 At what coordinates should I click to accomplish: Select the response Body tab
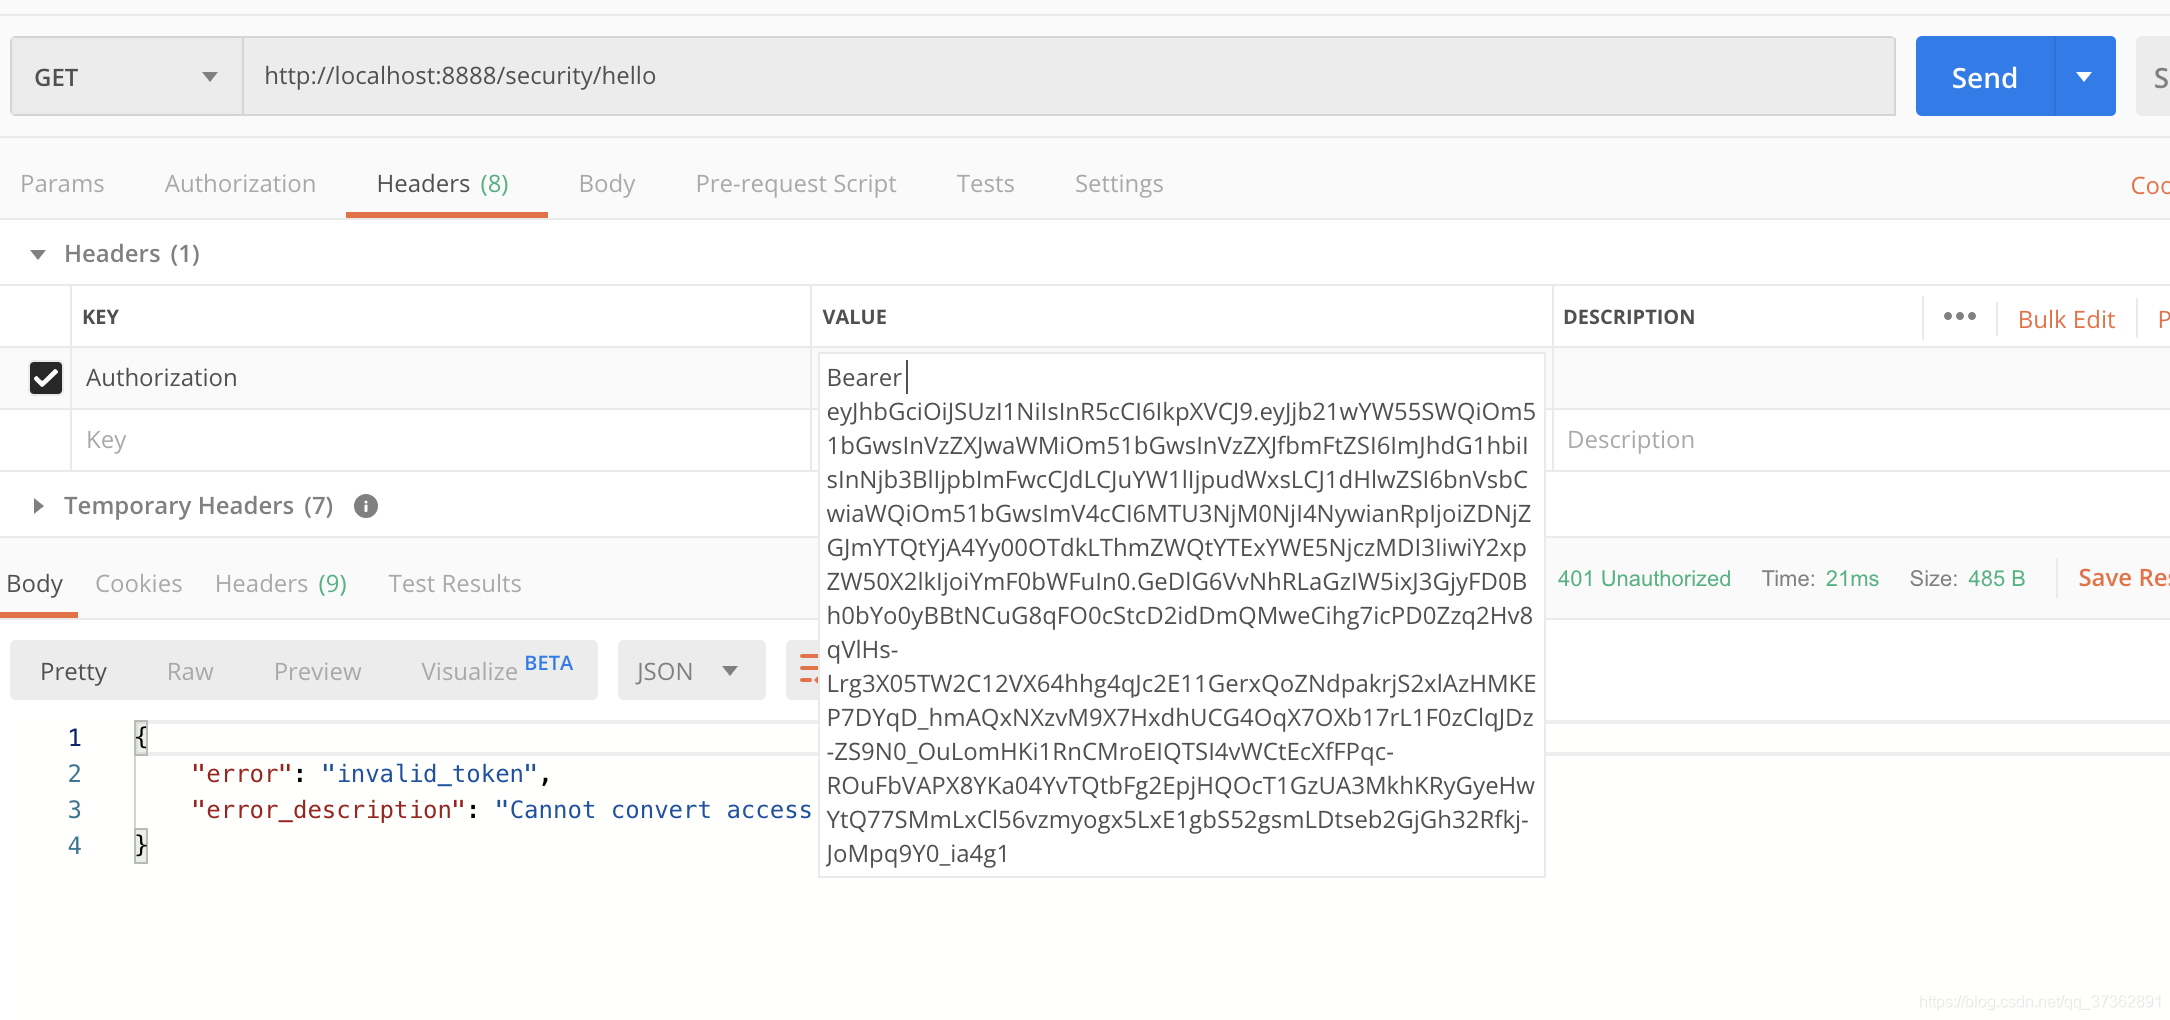tap(35, 584)
